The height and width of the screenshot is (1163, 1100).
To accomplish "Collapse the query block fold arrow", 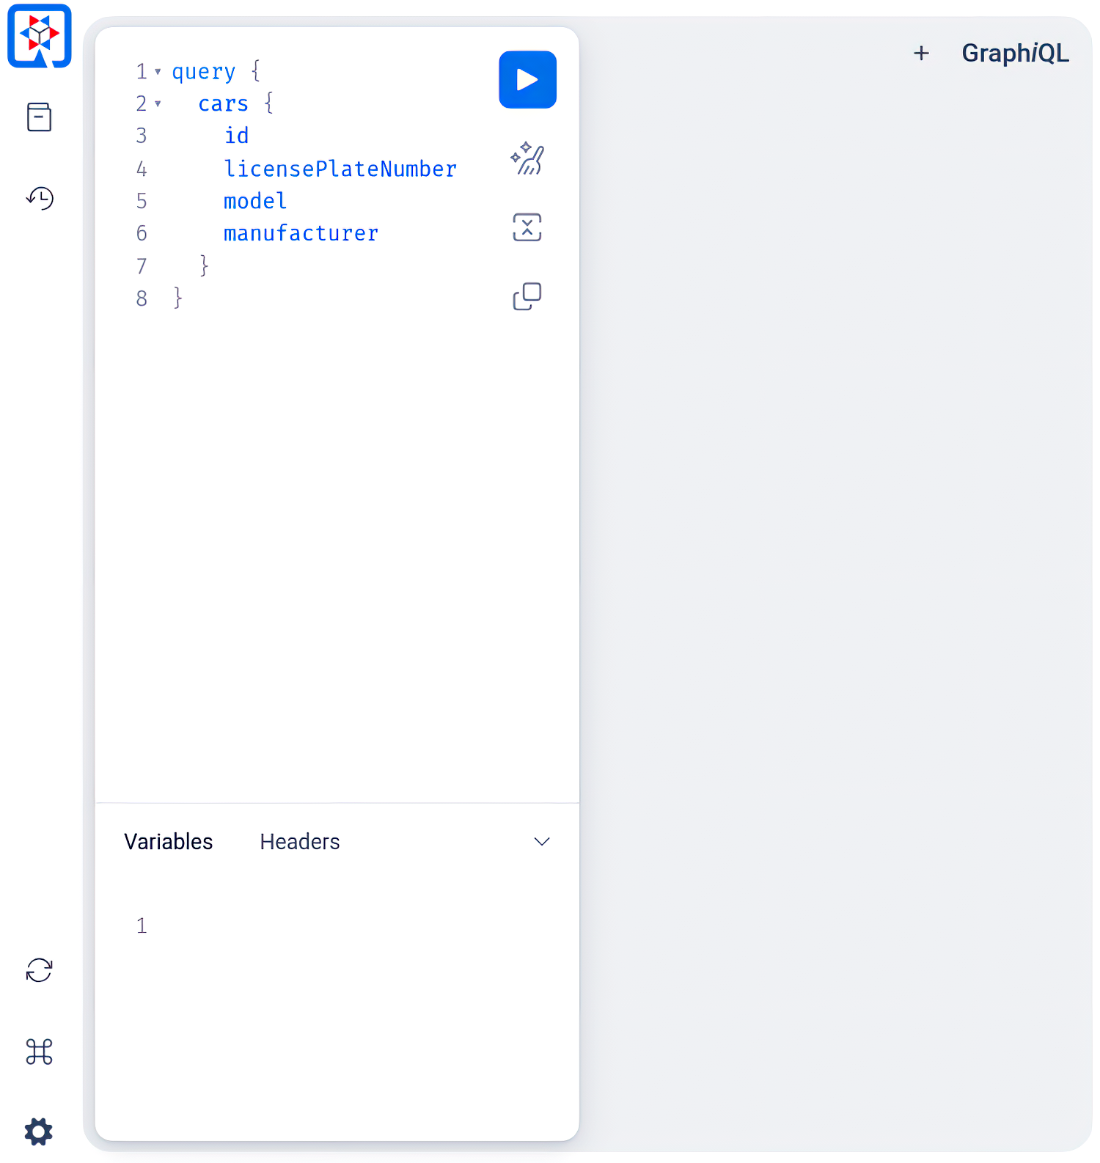I will click(158, 72).
